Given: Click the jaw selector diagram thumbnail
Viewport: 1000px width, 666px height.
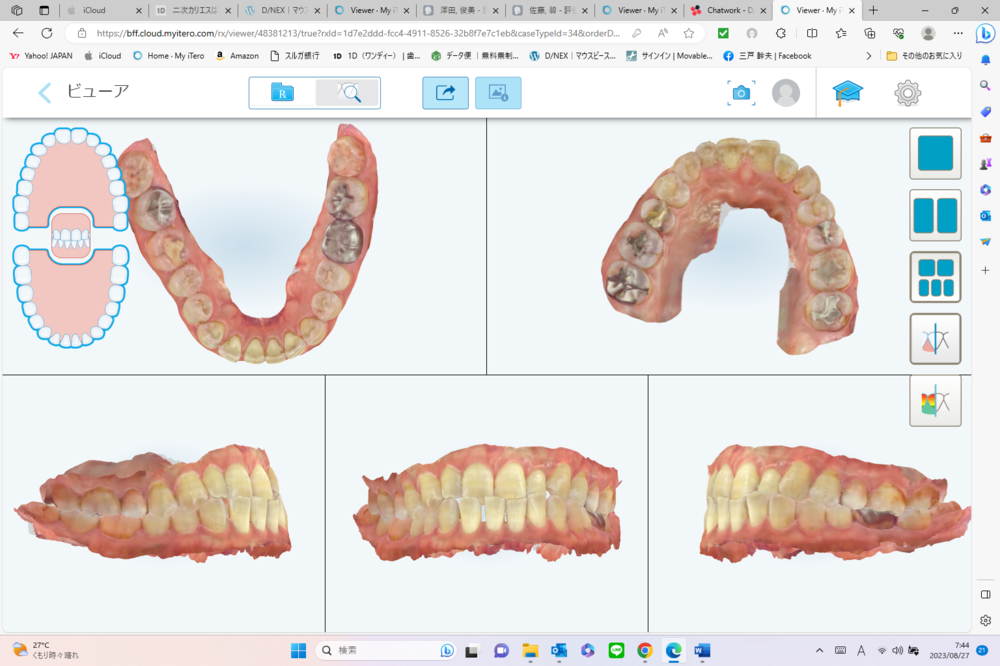Looking at the screenshot, I should point(71,237).
